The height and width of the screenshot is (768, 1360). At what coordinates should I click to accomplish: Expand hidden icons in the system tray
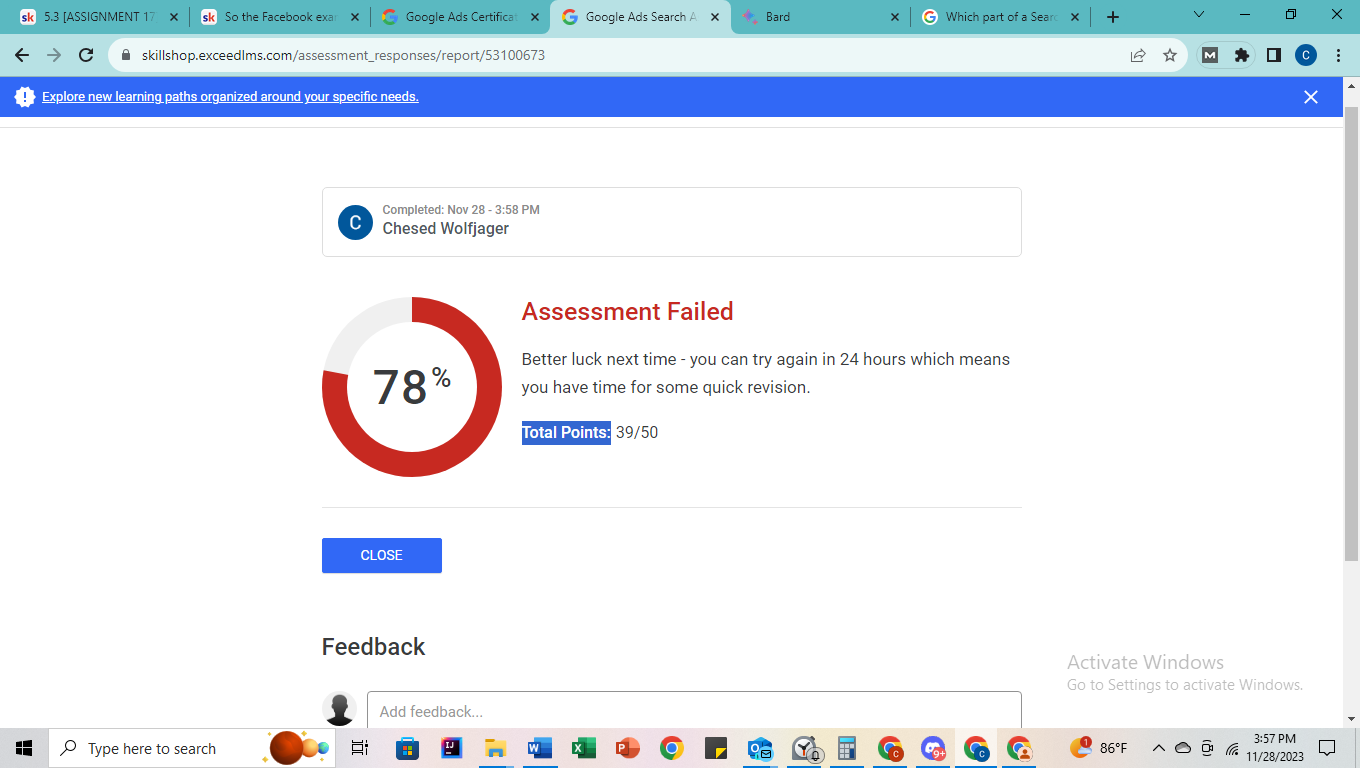[x=1158, y=748]
